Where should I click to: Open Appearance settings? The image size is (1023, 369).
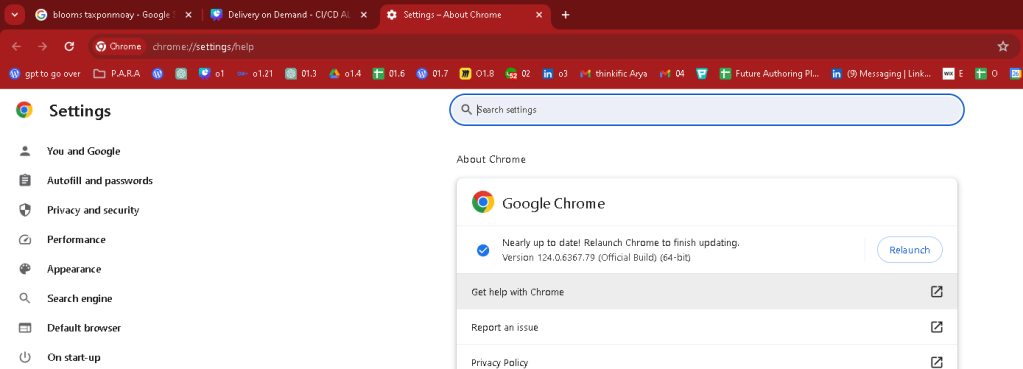pos(74,269)
